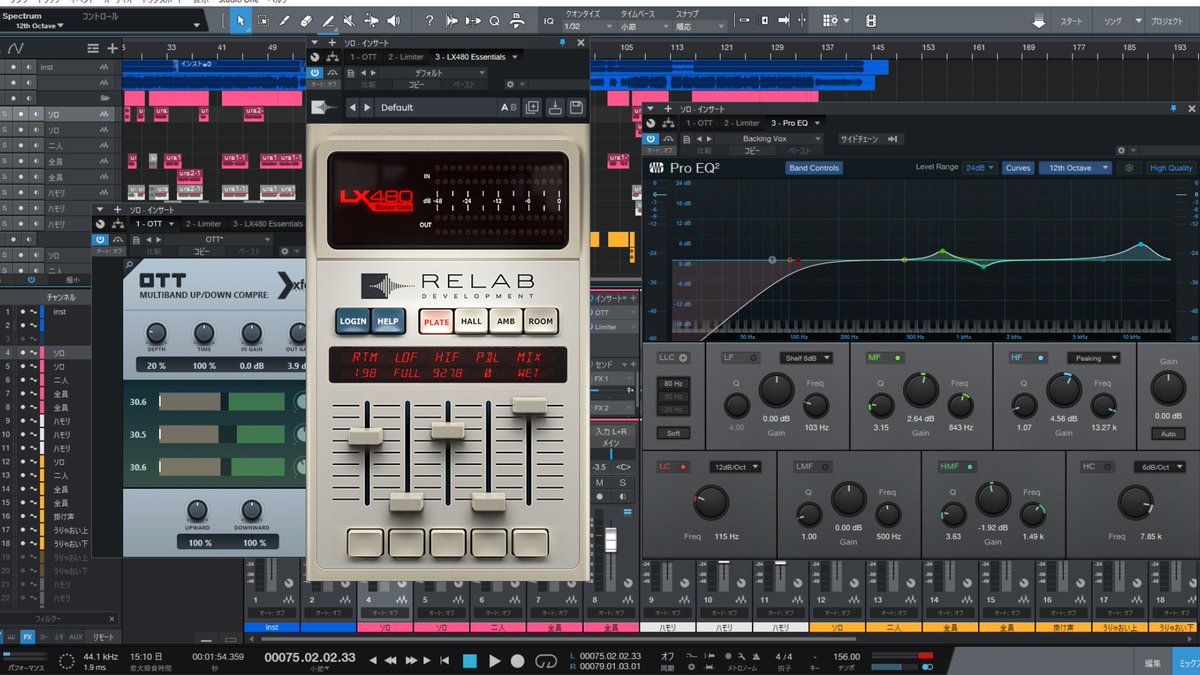This screenshot has height=675, width=1200.
Task: Select the Eraser tool
Action: pyautogui.click(x=306, y=20)
